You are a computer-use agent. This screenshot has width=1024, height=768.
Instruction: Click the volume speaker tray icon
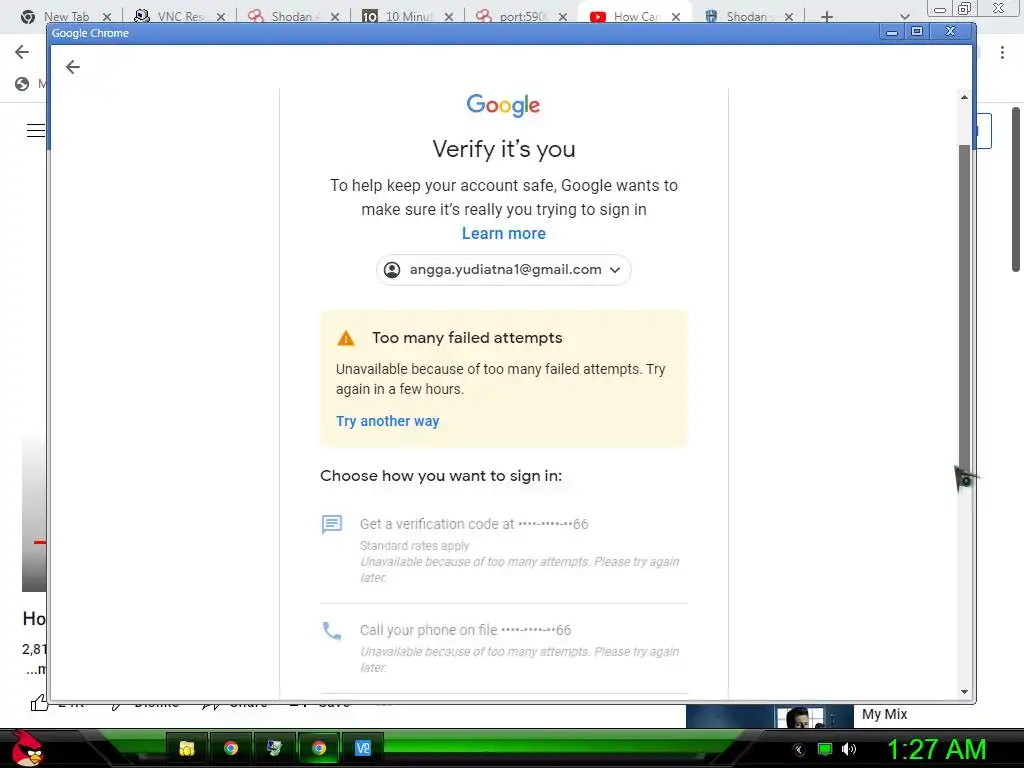(x=848, y=749)
